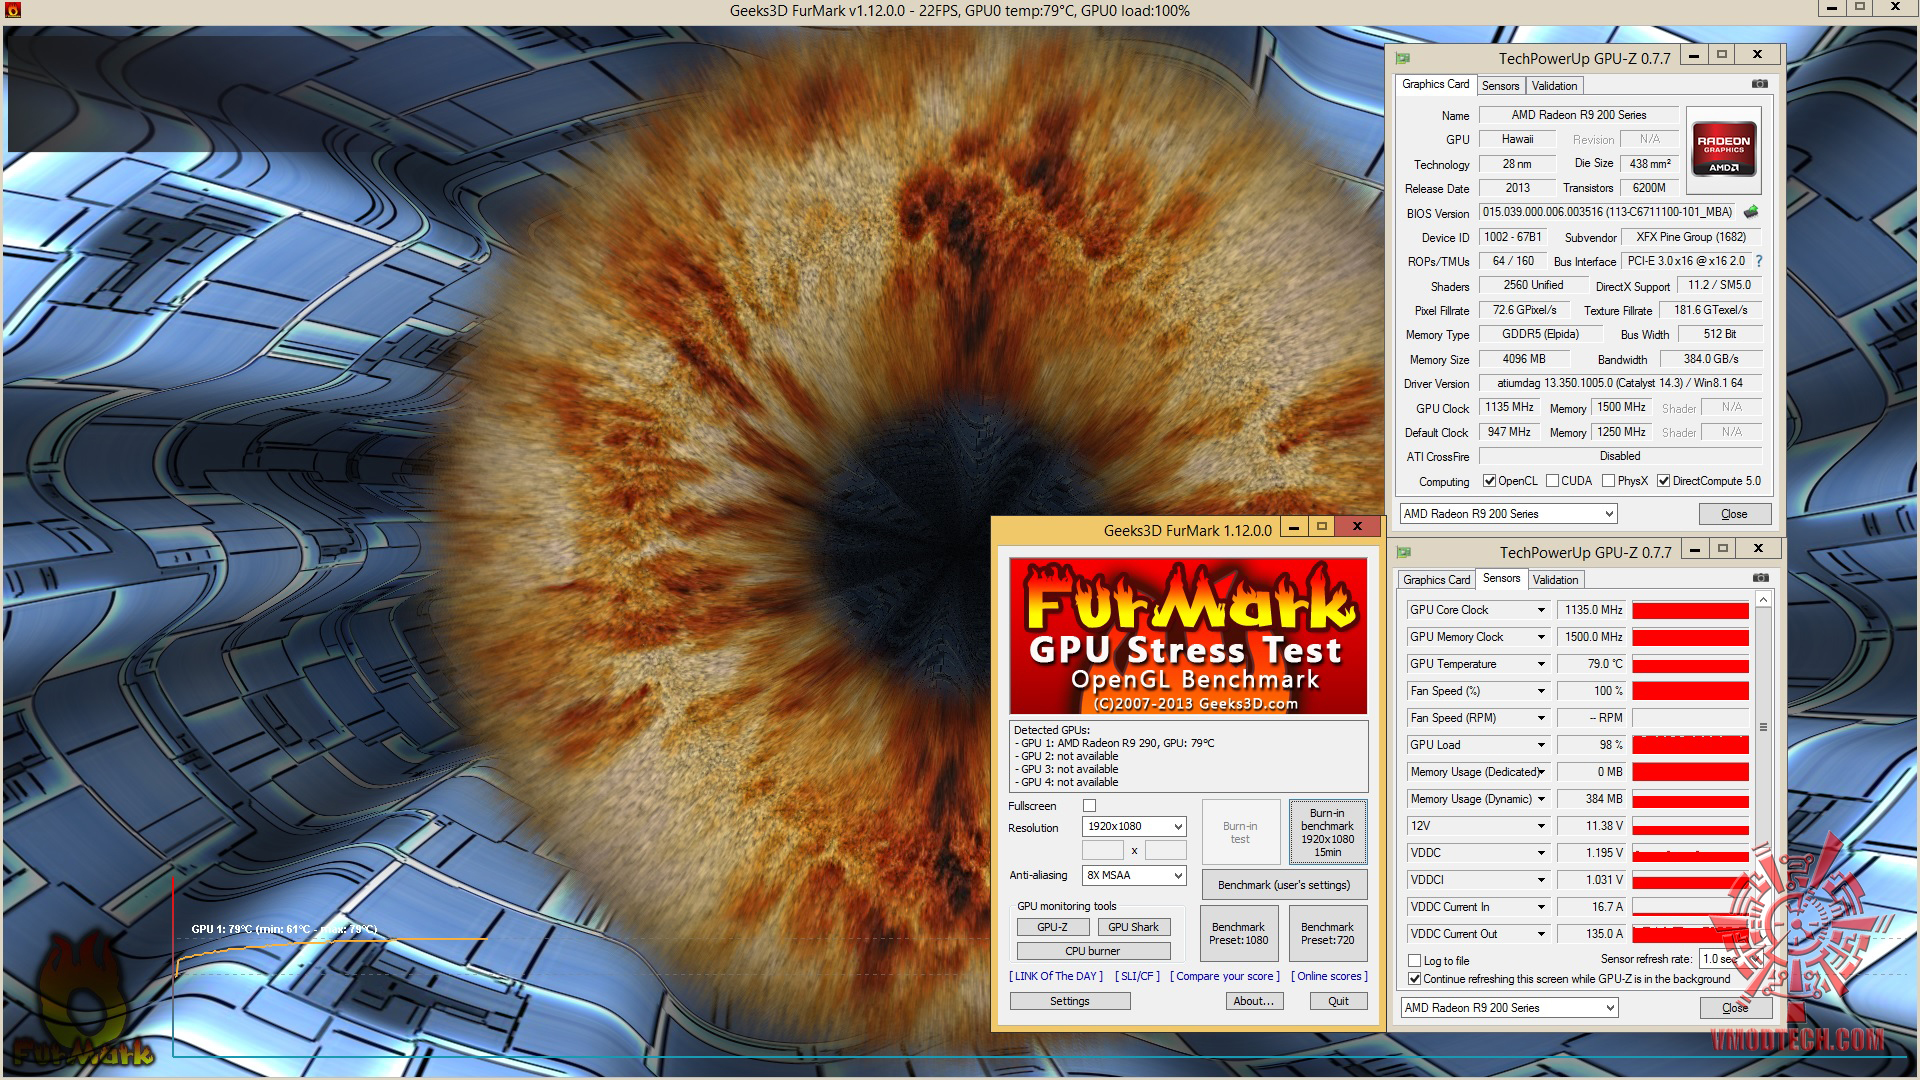Image resolution: width=1920 pixels, height=1080 pixels.
Task: Expand the GPU Temperature sensor dropdown
Action: pyautogui.click(x=1541, y=664)
